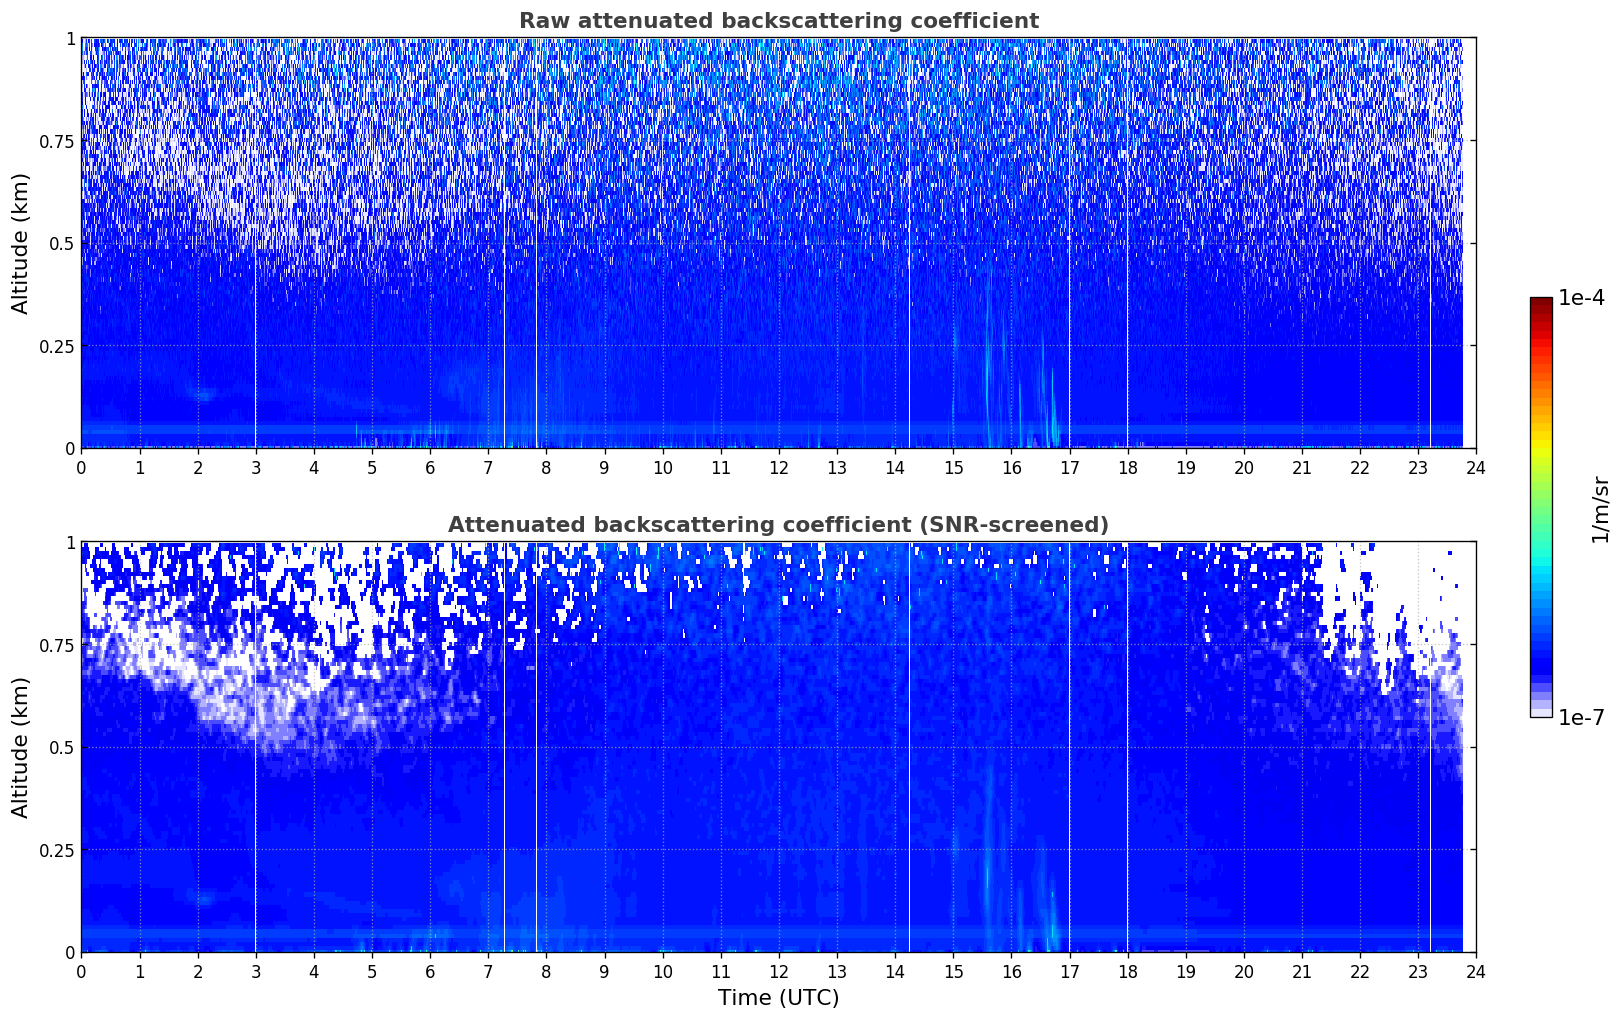Click the "1/m/sr" colorbar unit label
The width and height of the screenshot is (1621, 1020).
tap(1600, 508)
